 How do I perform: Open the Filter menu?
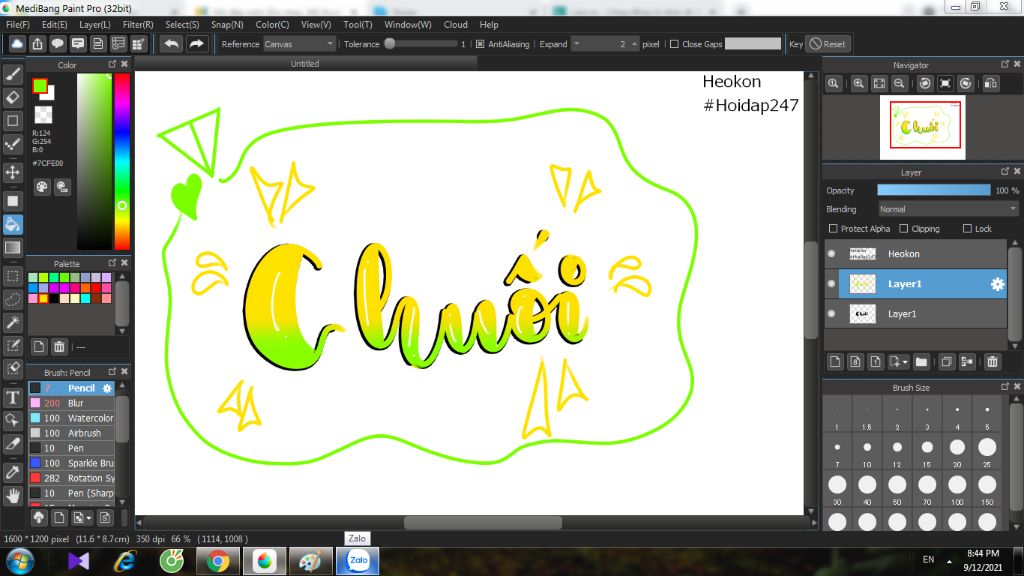138,24
